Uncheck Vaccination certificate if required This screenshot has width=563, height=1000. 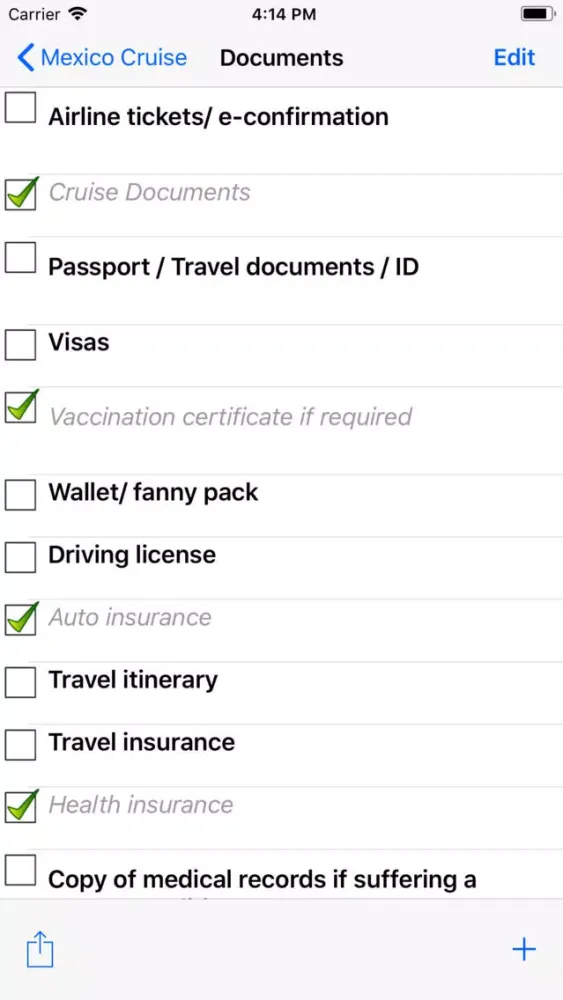click(20, 406)
